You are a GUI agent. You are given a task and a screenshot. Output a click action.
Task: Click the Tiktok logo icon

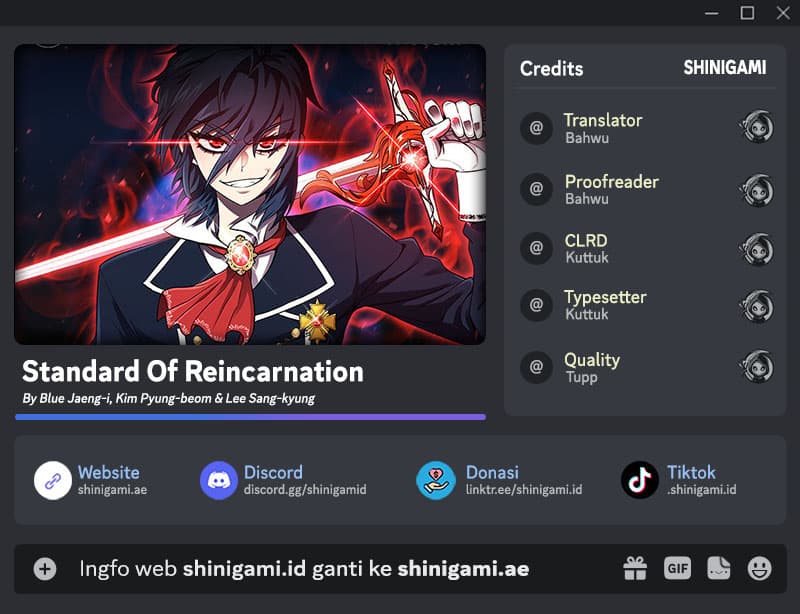640,480
